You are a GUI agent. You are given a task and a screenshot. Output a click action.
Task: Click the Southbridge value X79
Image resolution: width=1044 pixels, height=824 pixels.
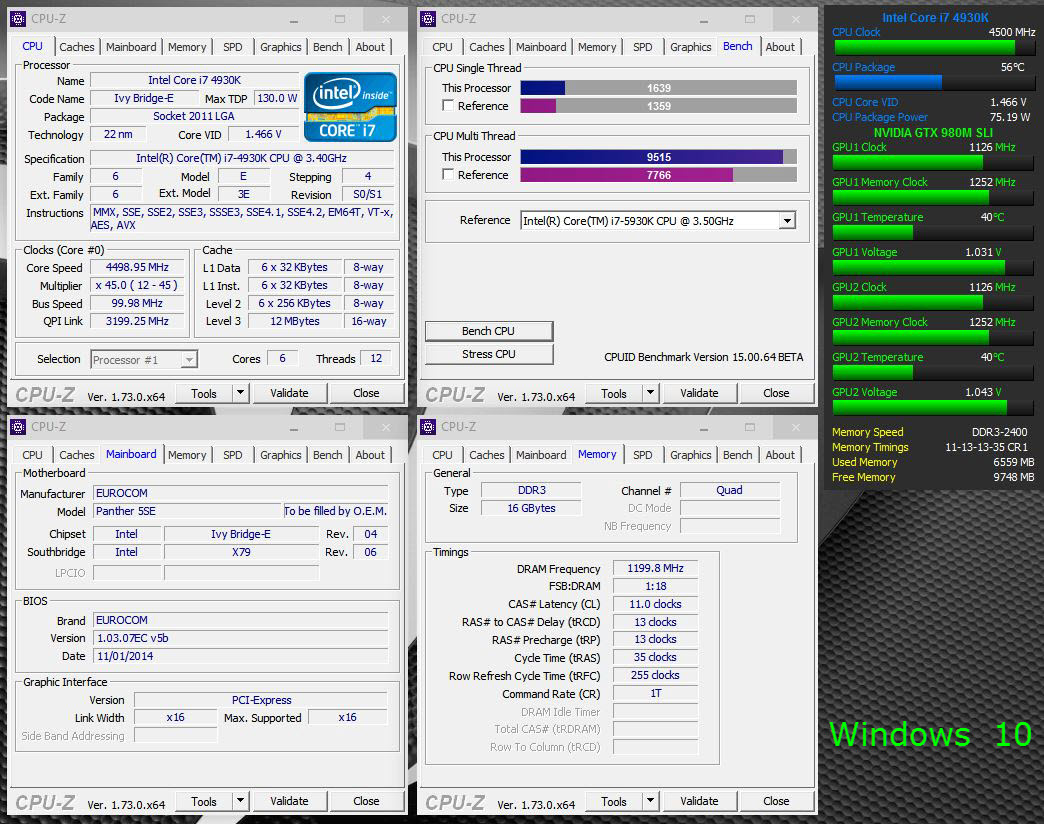pyautogui.click(x=241, y=552)
